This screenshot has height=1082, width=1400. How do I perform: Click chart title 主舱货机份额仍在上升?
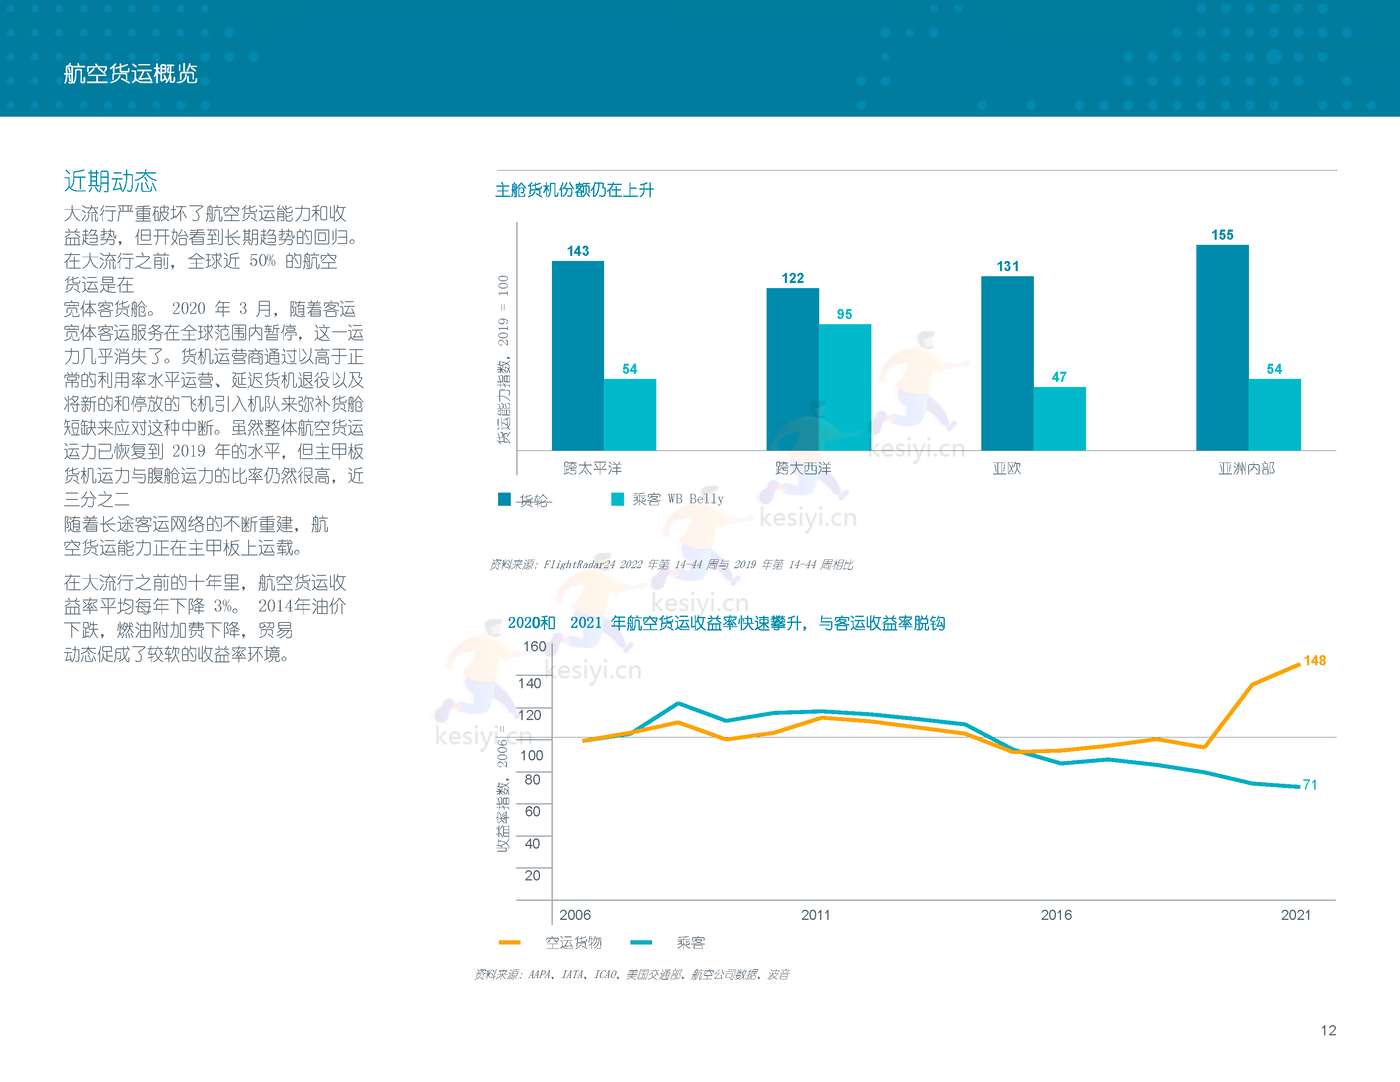[x=575, y=190]
